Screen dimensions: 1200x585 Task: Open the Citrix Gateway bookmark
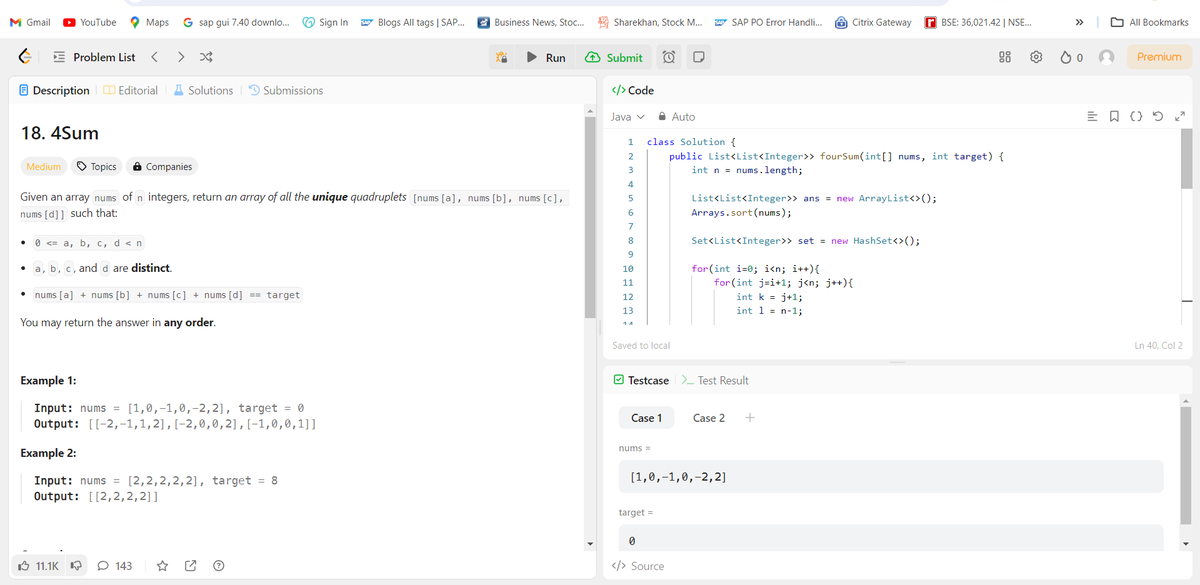pos(872,21)
